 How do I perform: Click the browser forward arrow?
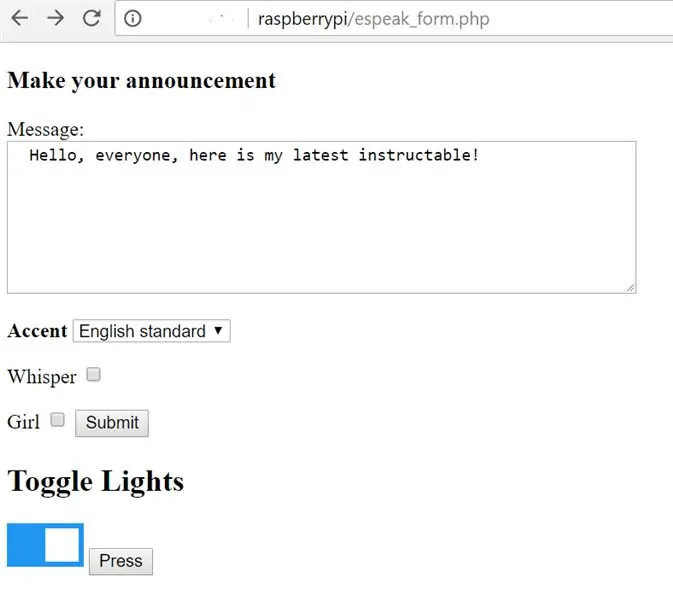tap(55, 18)
